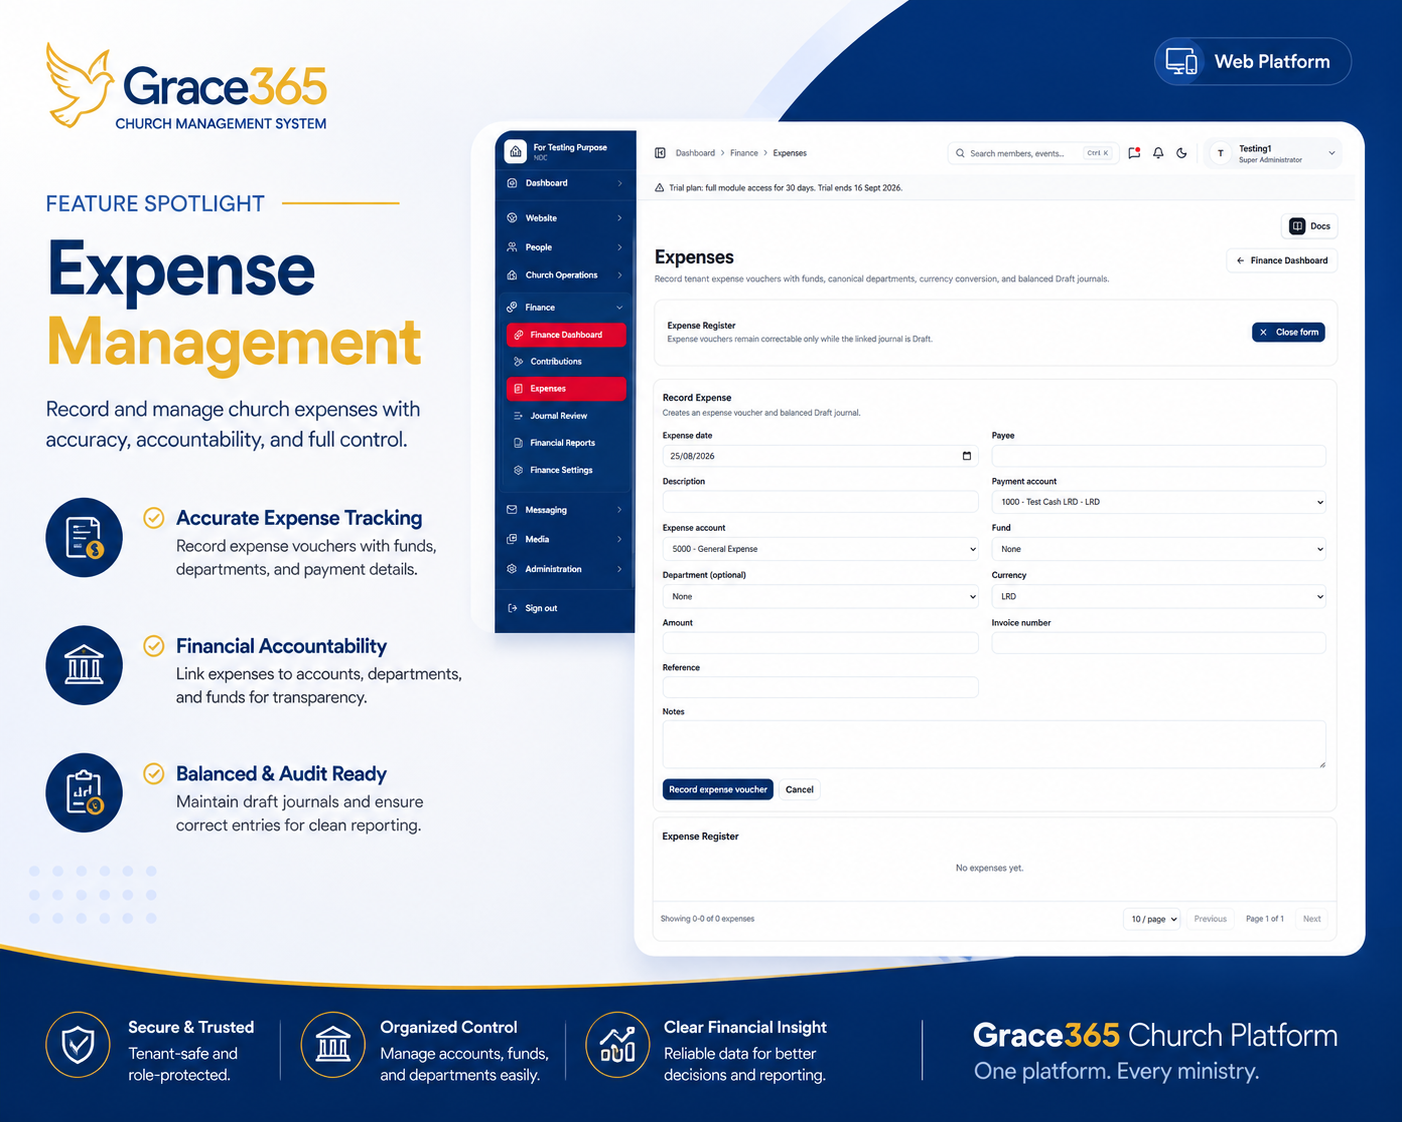The height and width of the screenshot is (1122, 1402).
Task: Click the search magnifier icon
Action: point(960,153)
